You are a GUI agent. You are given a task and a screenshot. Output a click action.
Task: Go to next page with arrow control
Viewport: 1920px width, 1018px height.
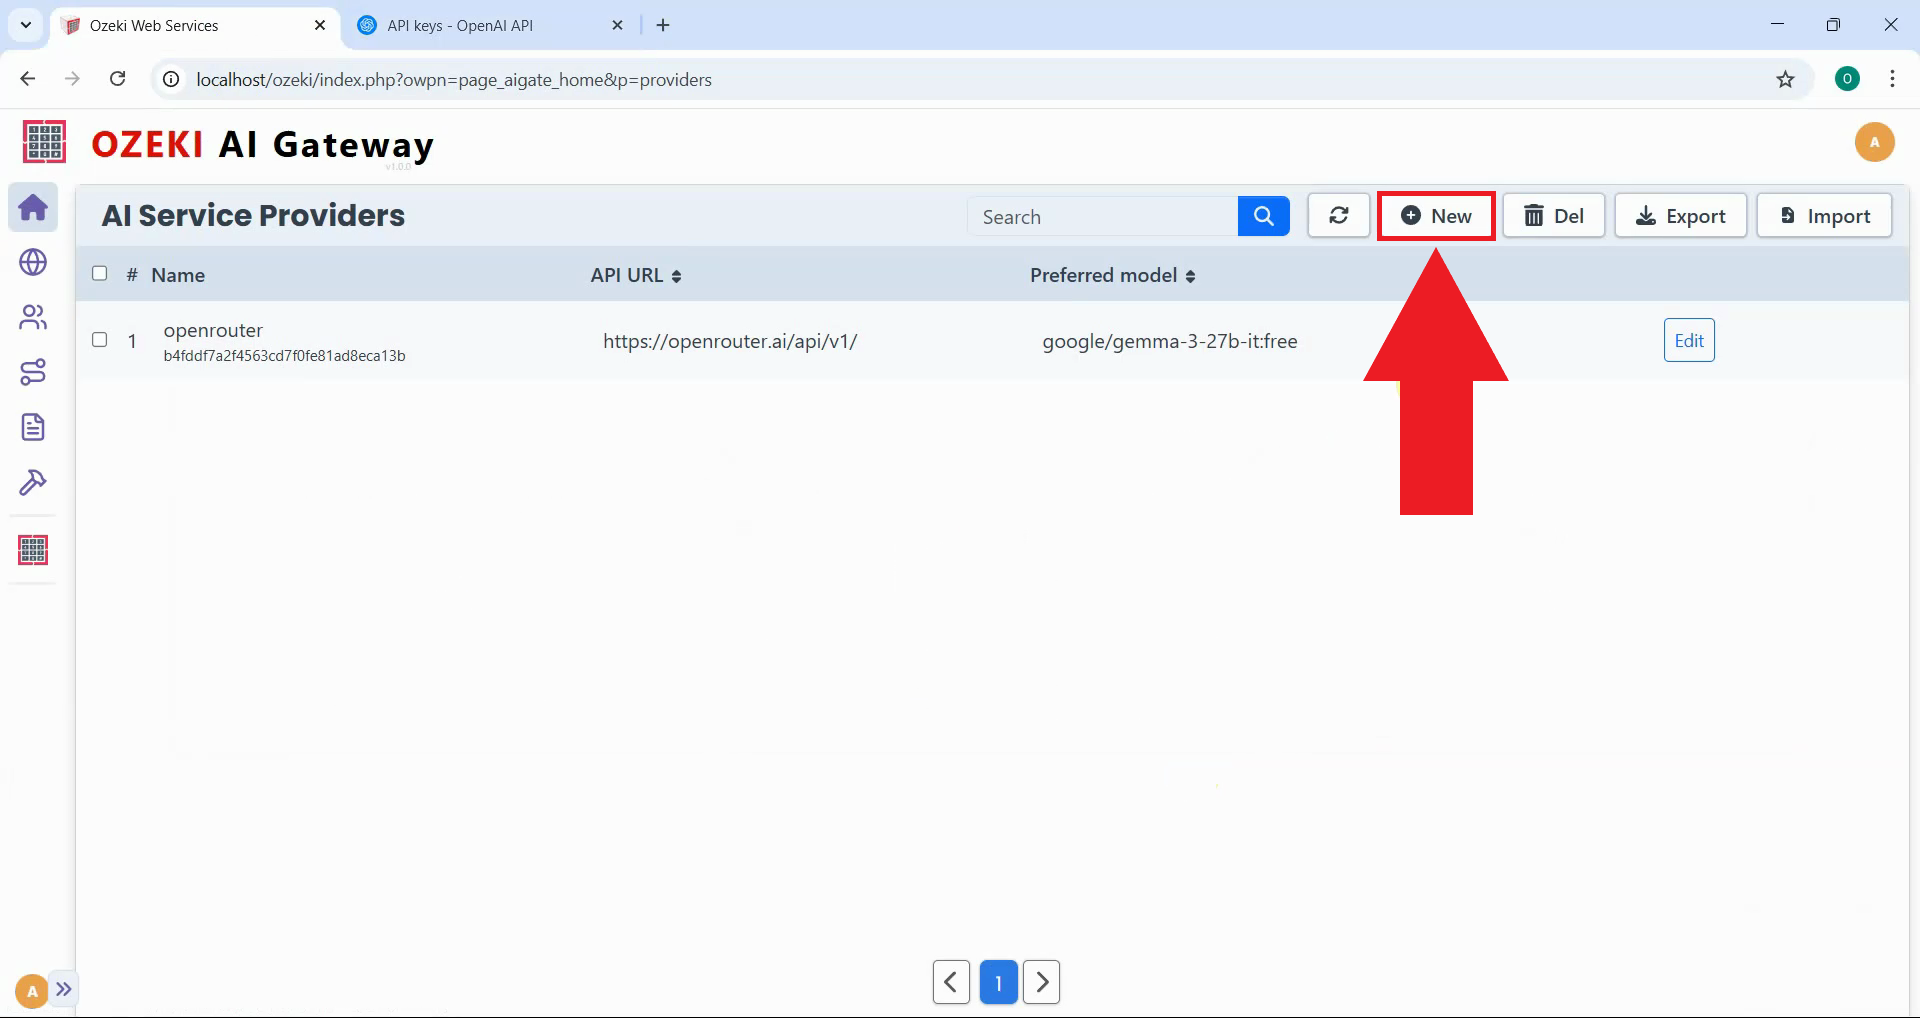point(1042,982)
